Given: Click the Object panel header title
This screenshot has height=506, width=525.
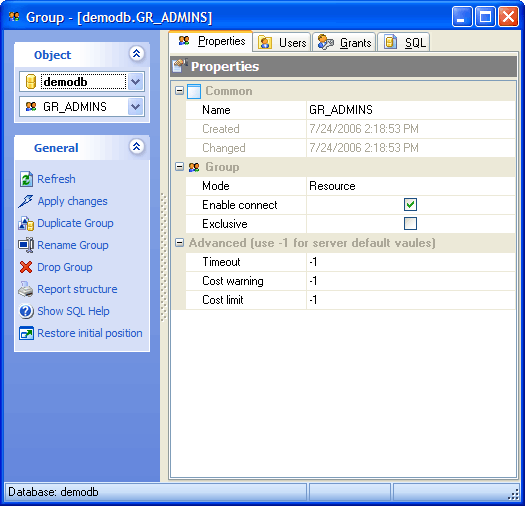Looking at the screenshot, I should 53,55.
